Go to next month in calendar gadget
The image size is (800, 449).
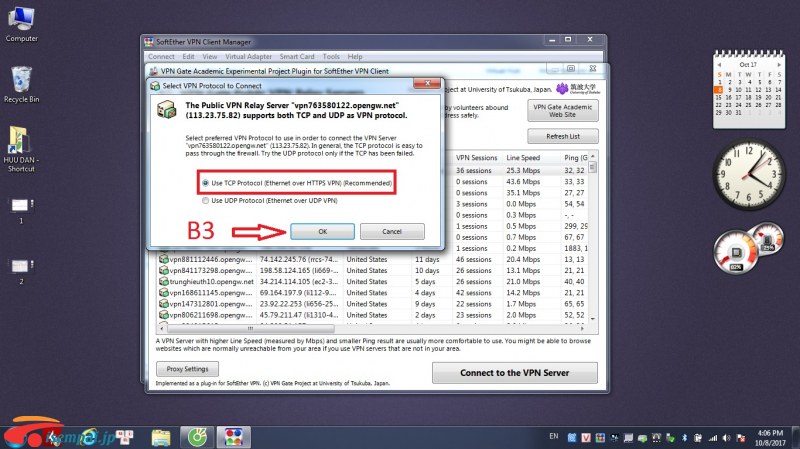pyautogui.click(x=779, y=65)
